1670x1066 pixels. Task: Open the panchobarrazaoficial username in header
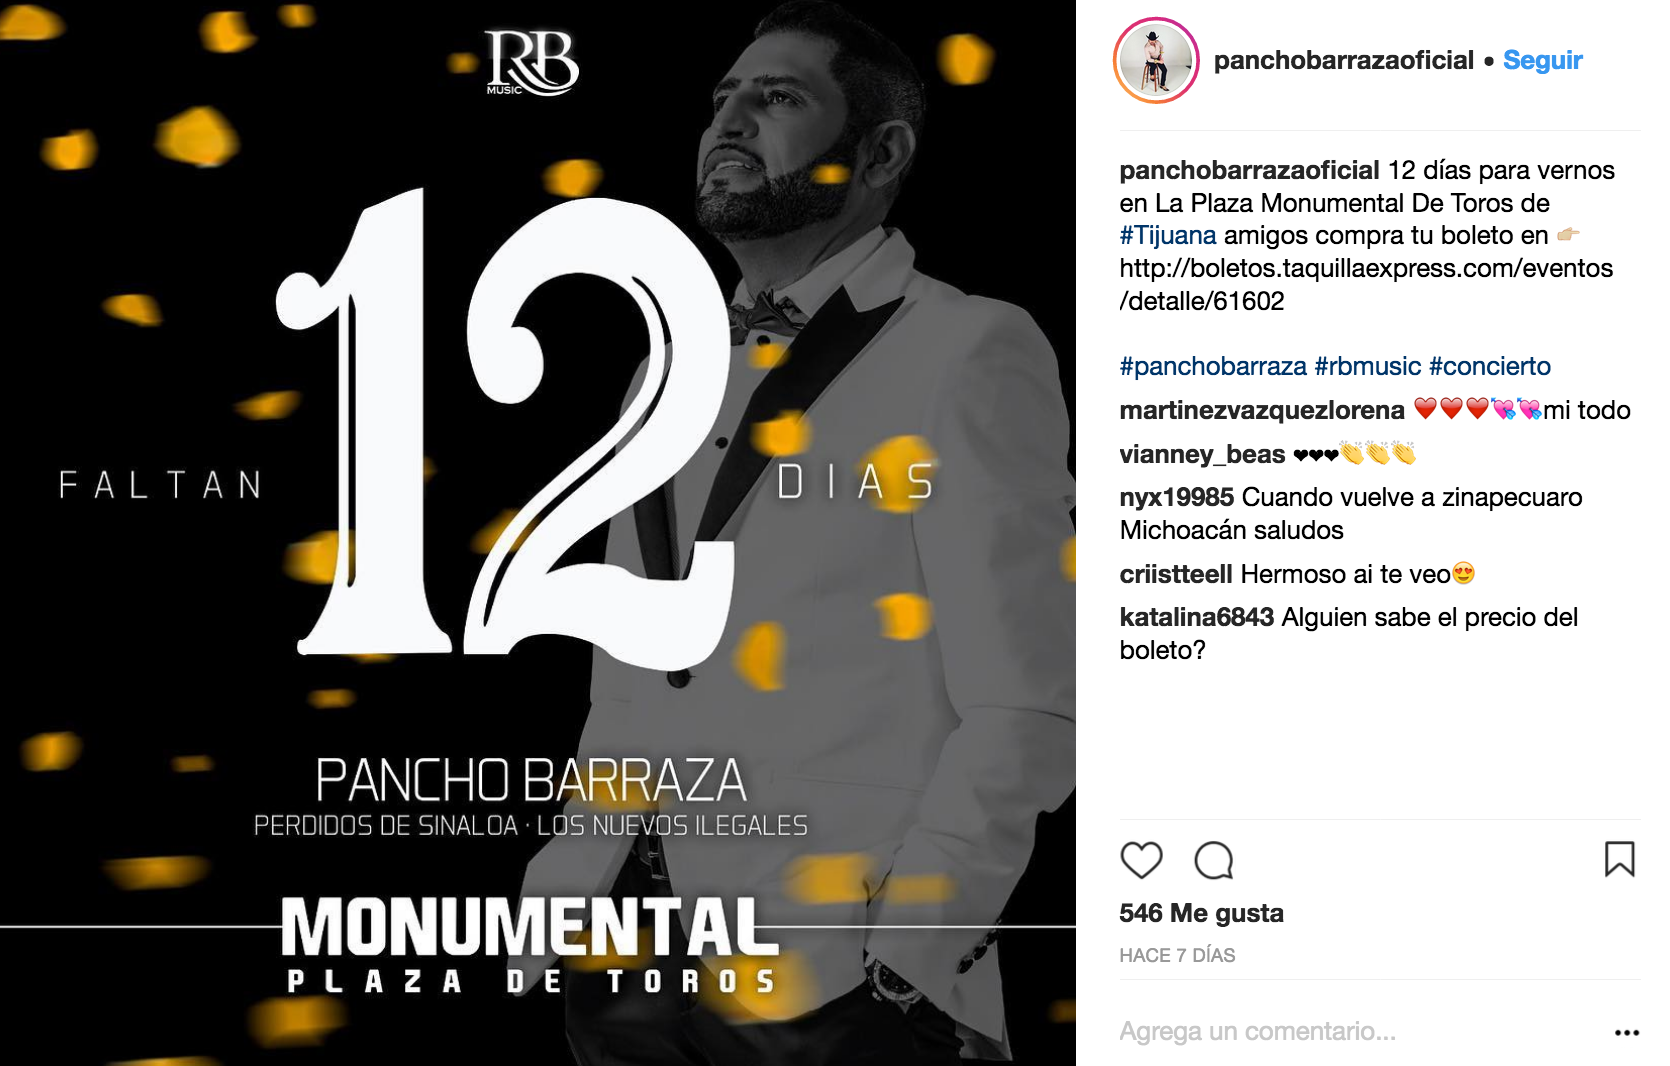click(x=1343, y=60)
